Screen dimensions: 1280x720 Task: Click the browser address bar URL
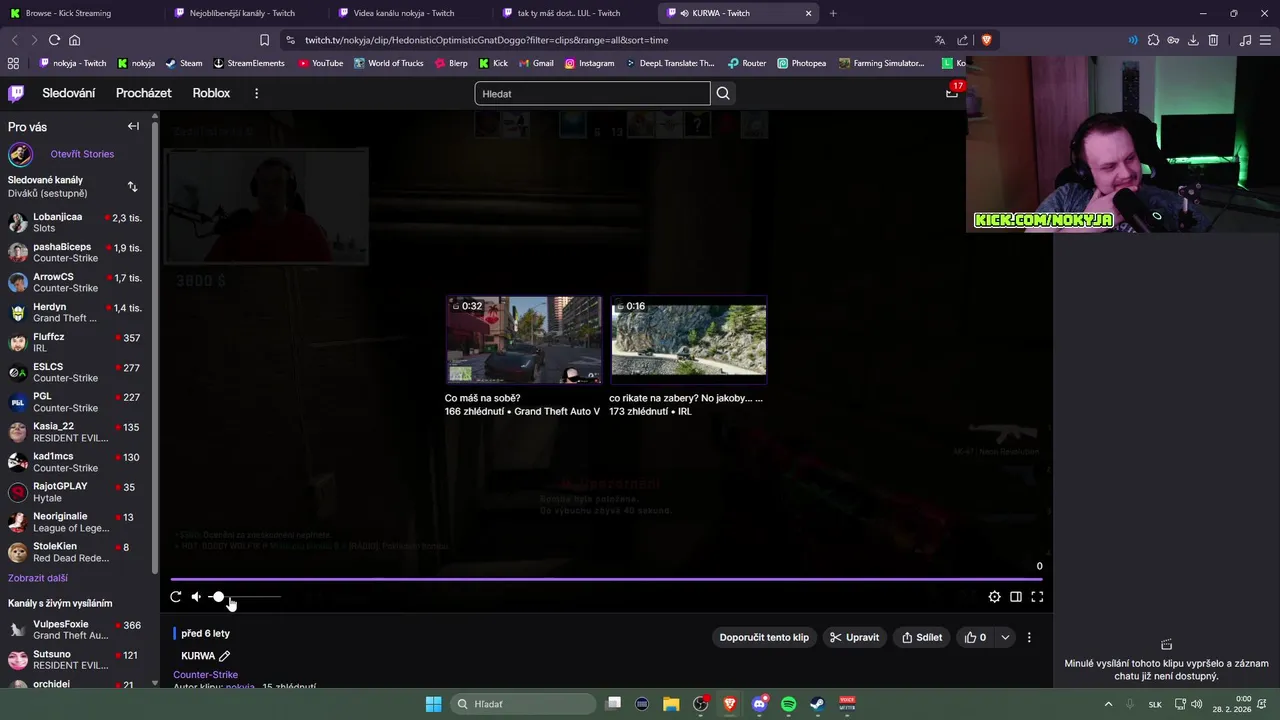486,40
